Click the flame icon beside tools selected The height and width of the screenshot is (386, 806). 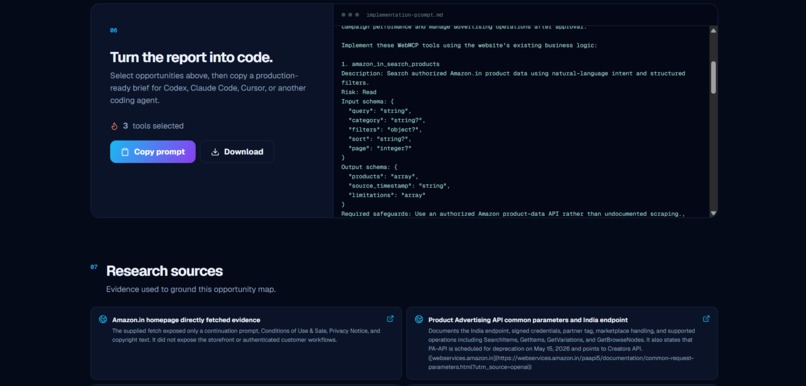114,126
